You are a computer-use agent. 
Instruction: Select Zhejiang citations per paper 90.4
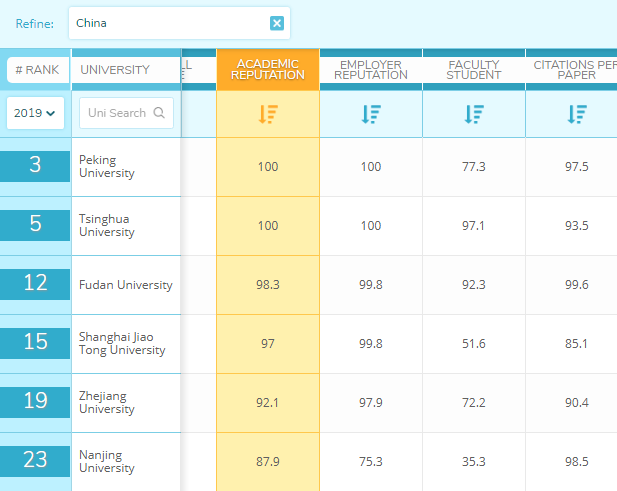(x=577, y=402)
